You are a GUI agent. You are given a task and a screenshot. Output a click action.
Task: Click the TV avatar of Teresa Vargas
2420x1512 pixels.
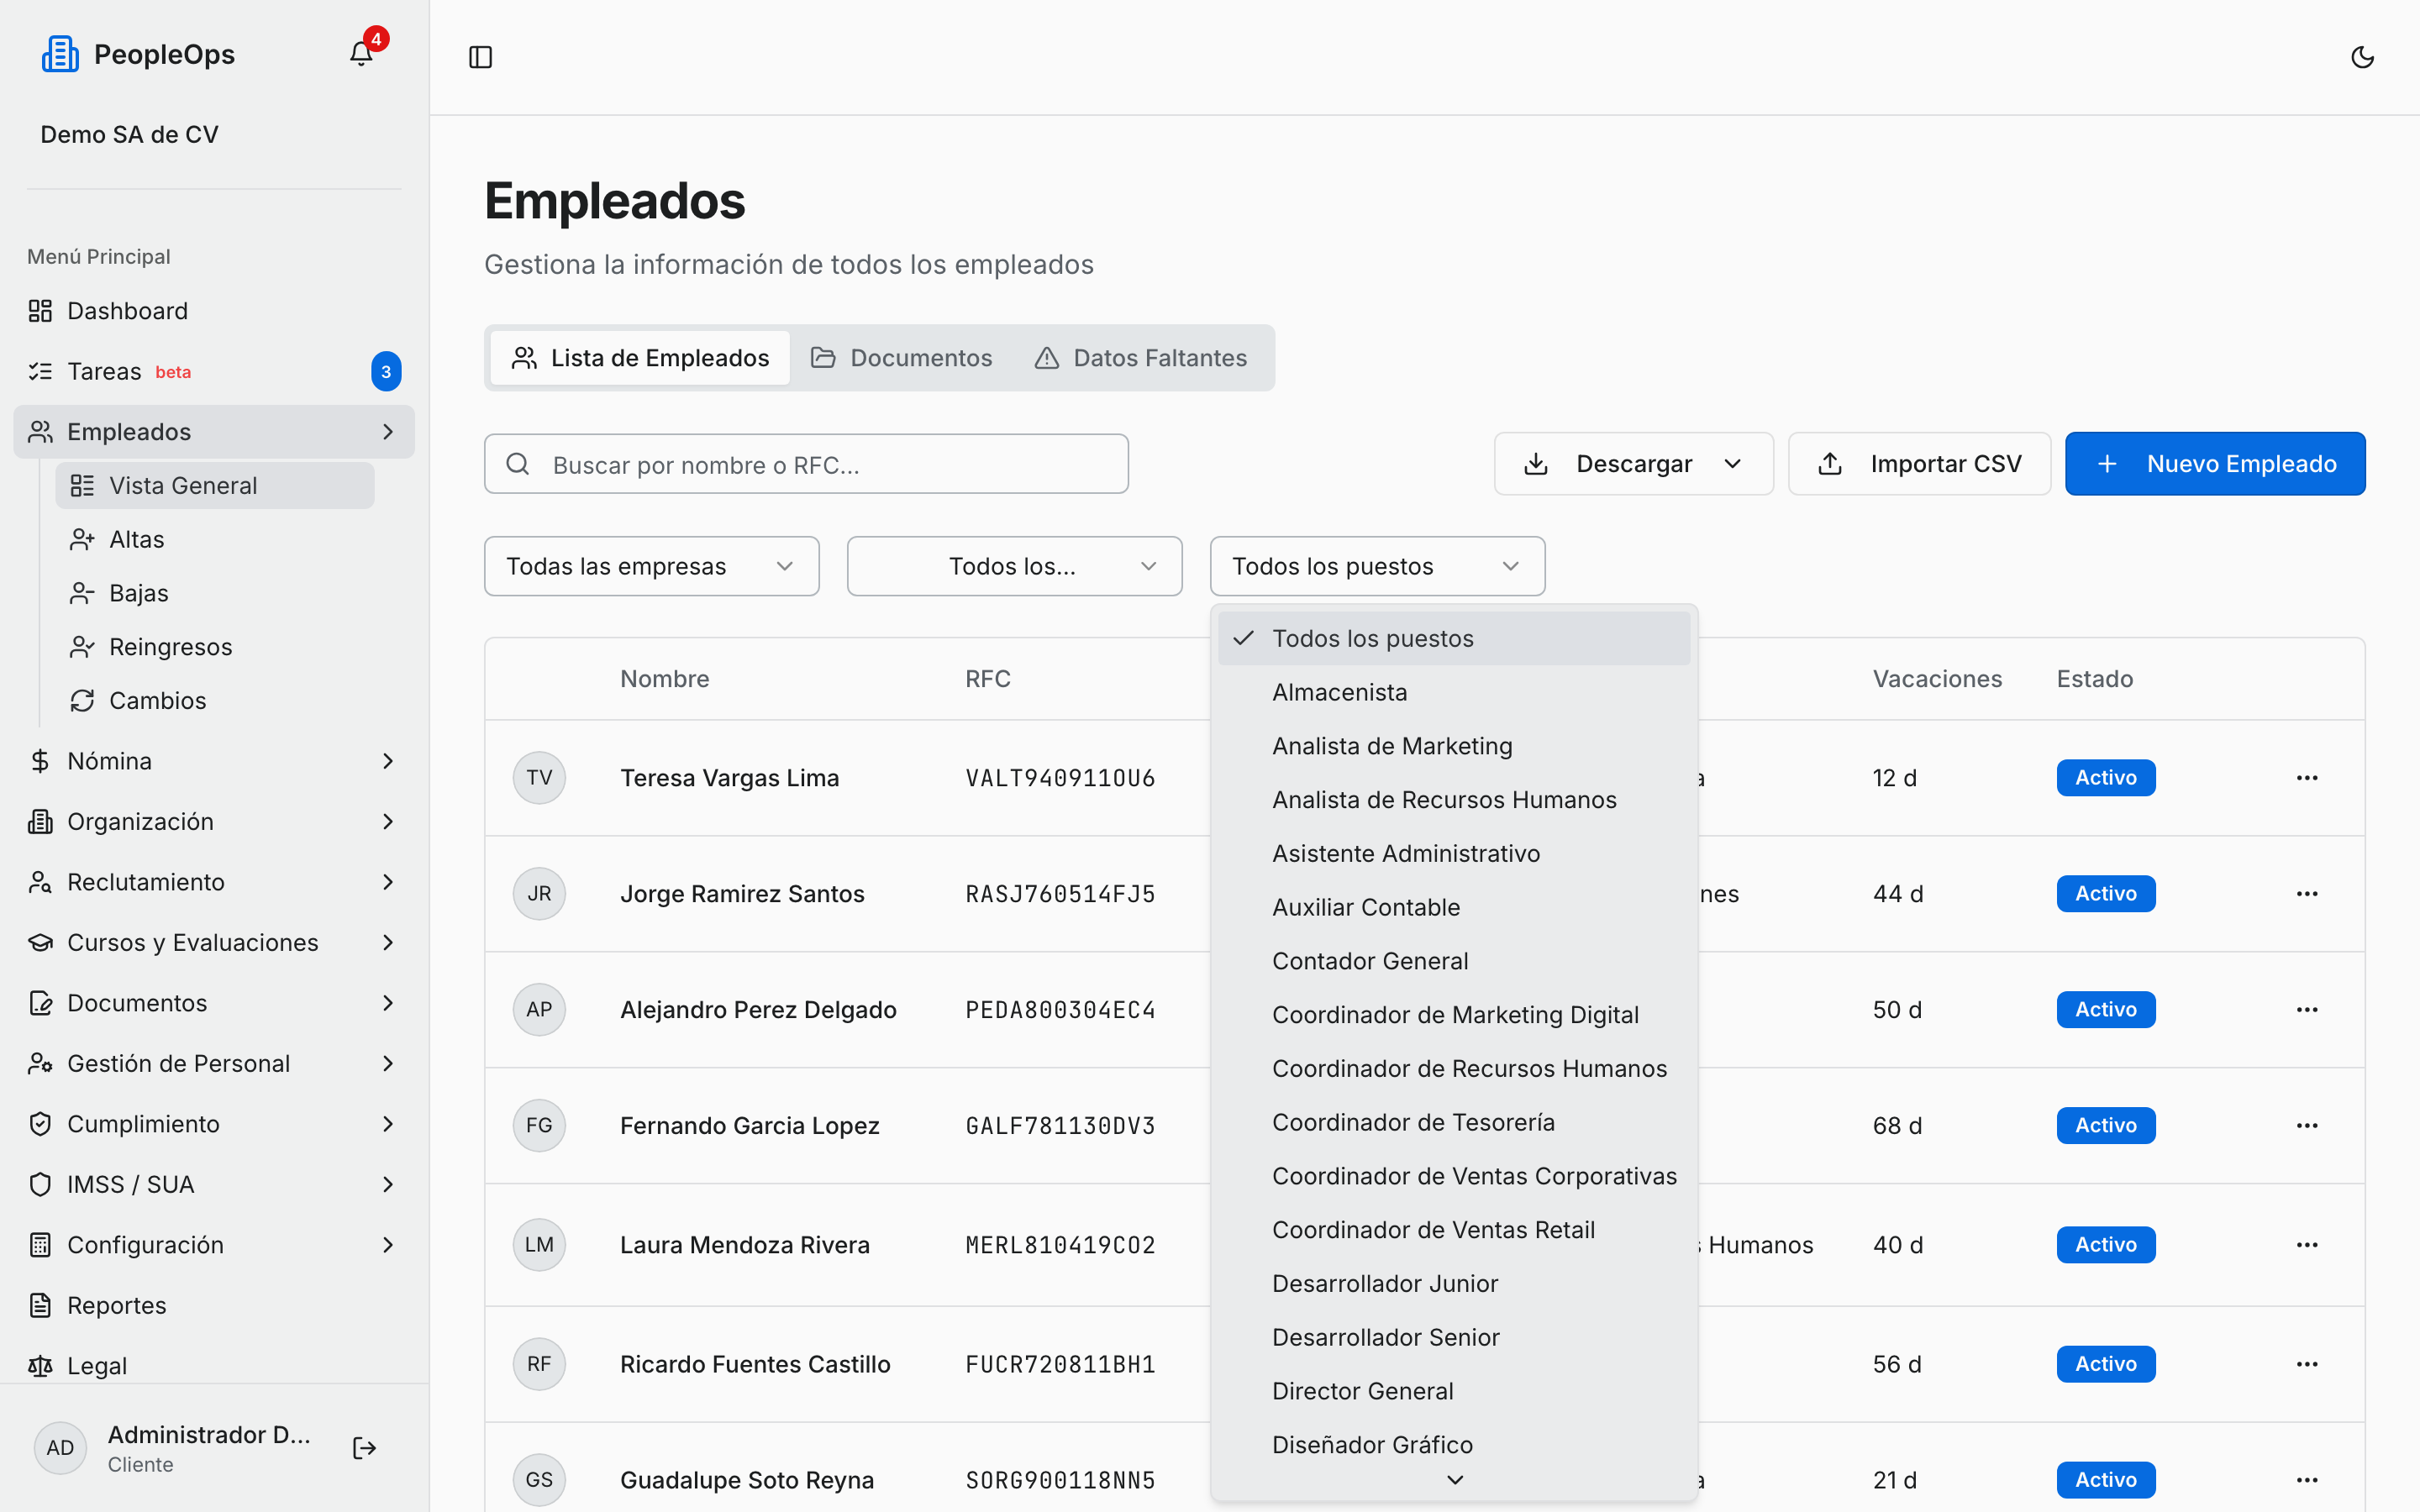tap(539, 778)
